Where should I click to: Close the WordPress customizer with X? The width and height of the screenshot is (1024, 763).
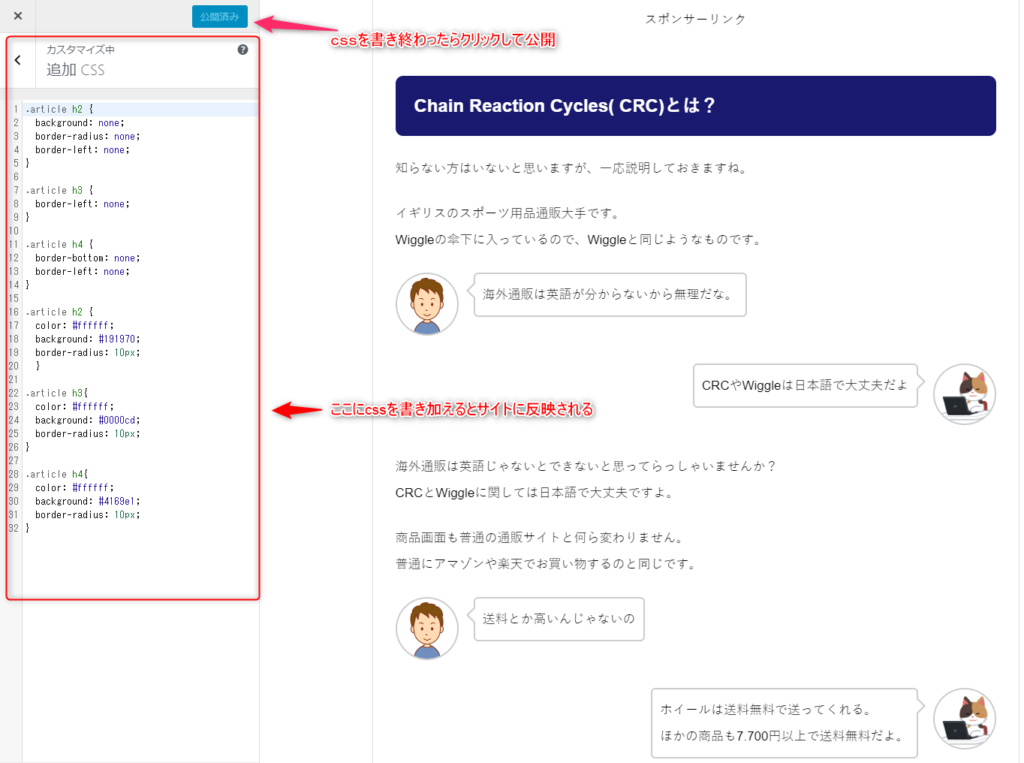[x=18, y=16]
